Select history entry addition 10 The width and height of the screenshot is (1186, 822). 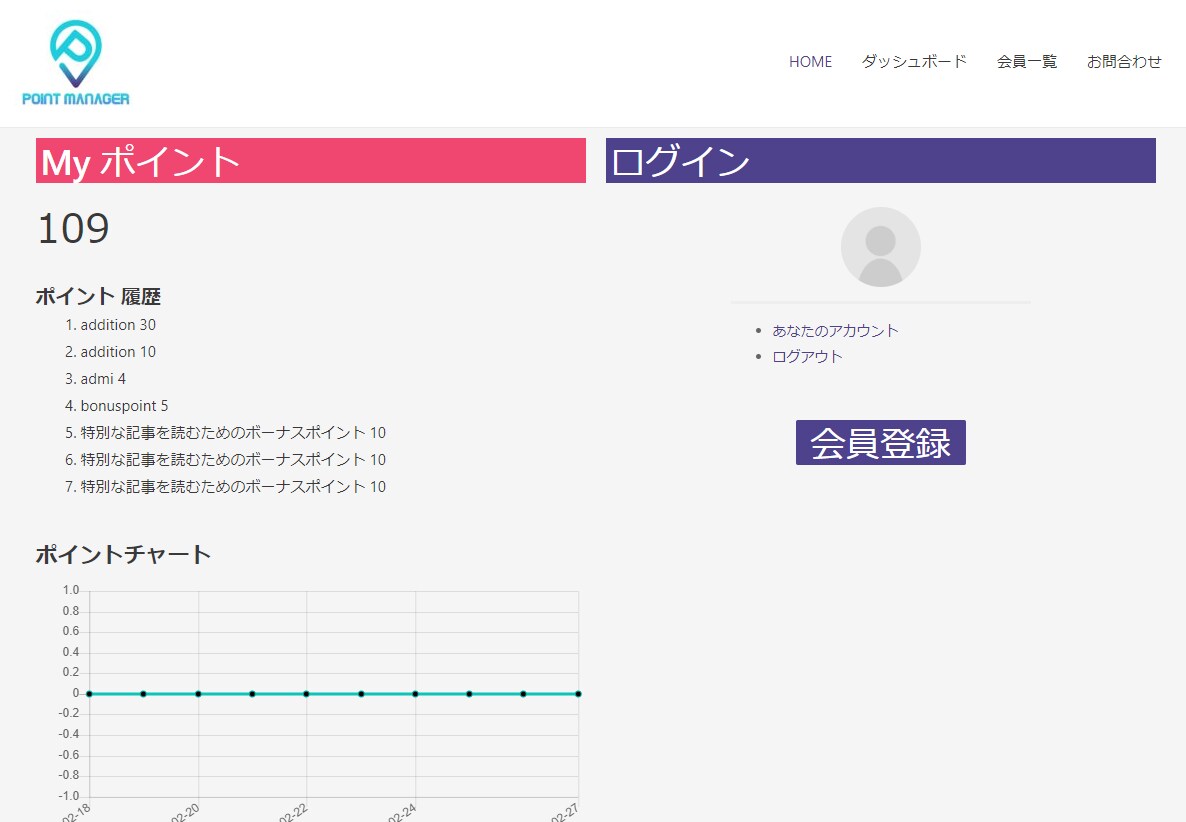[x=118, y=352]
